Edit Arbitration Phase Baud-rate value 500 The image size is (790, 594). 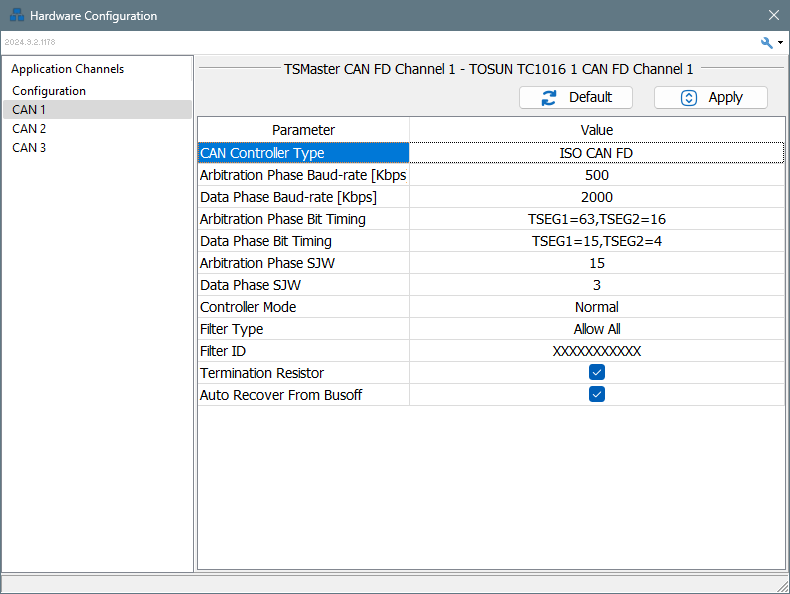click(x=597, y=175)
